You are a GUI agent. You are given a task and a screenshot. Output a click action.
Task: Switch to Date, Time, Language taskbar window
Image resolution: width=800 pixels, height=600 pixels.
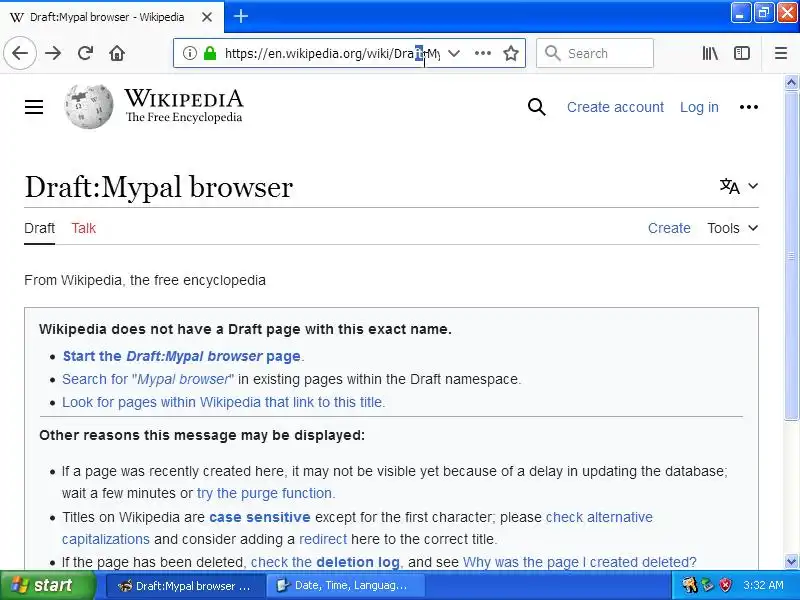click(345, 586)
